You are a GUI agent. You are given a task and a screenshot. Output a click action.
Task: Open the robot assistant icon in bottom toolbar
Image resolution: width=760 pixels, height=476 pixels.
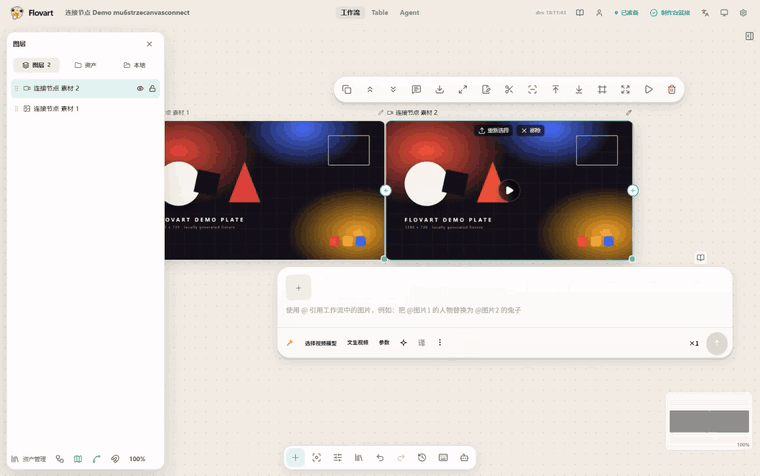464,458
